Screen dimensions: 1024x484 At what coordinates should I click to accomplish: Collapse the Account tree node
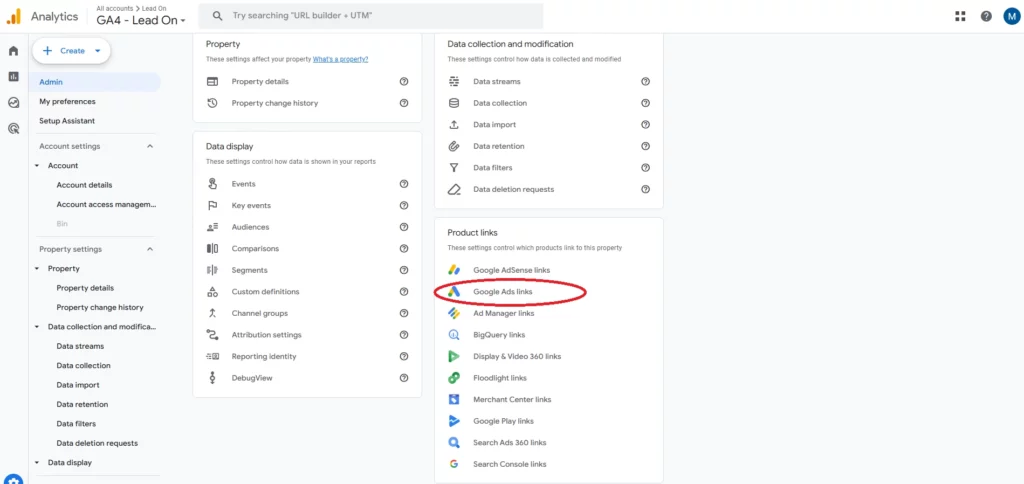[37, 166]
